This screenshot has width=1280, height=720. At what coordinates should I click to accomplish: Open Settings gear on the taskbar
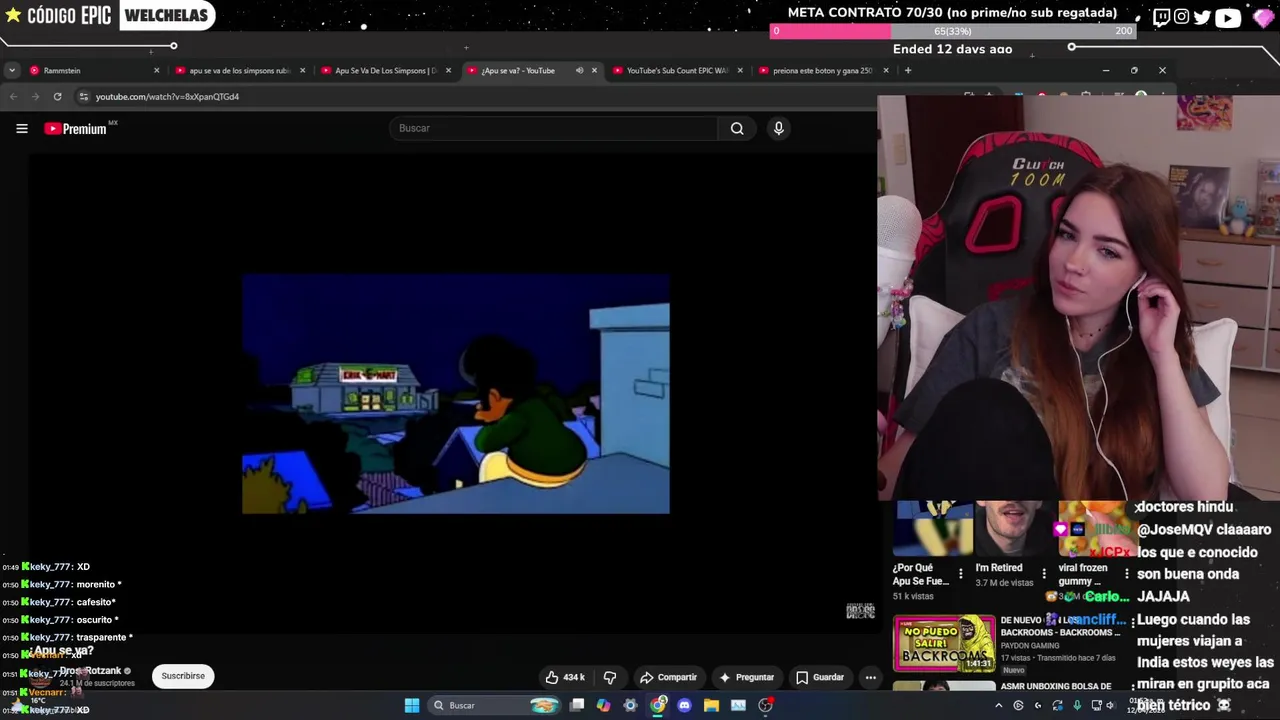630,705
